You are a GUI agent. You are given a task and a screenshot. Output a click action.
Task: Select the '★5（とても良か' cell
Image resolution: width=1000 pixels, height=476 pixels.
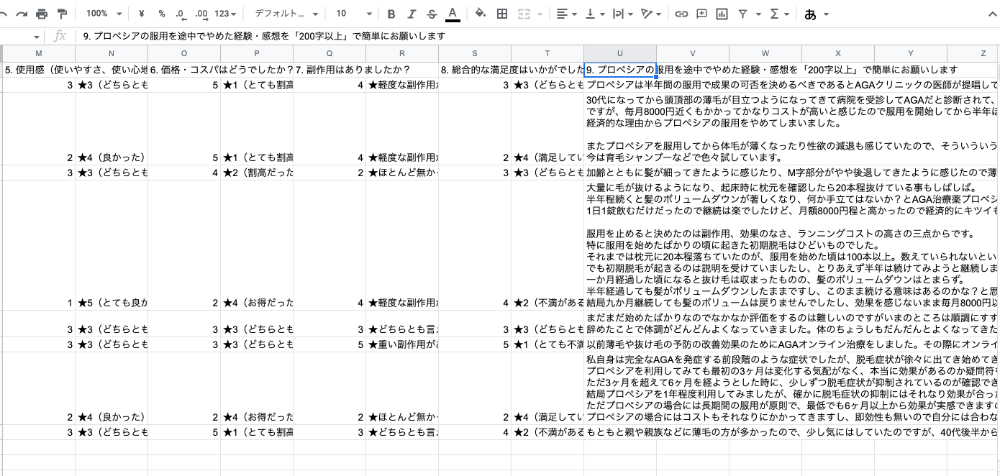[112, 246]
